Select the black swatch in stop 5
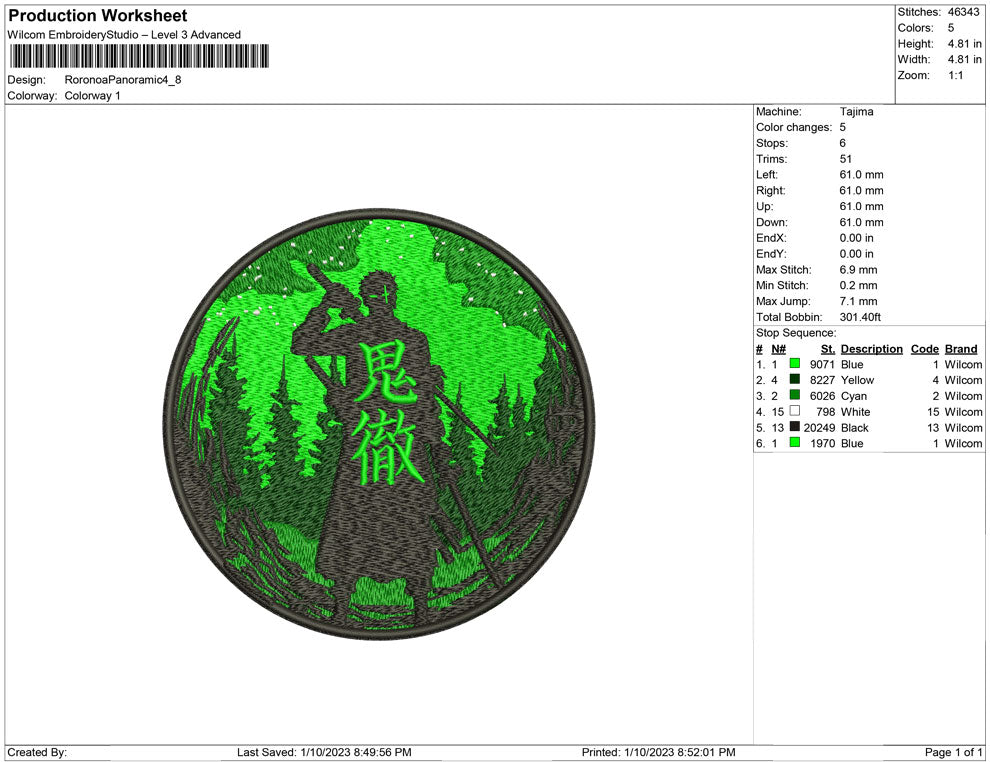This screenshot has width=990, height=762. pyautogui.click(x=794, y=427)
